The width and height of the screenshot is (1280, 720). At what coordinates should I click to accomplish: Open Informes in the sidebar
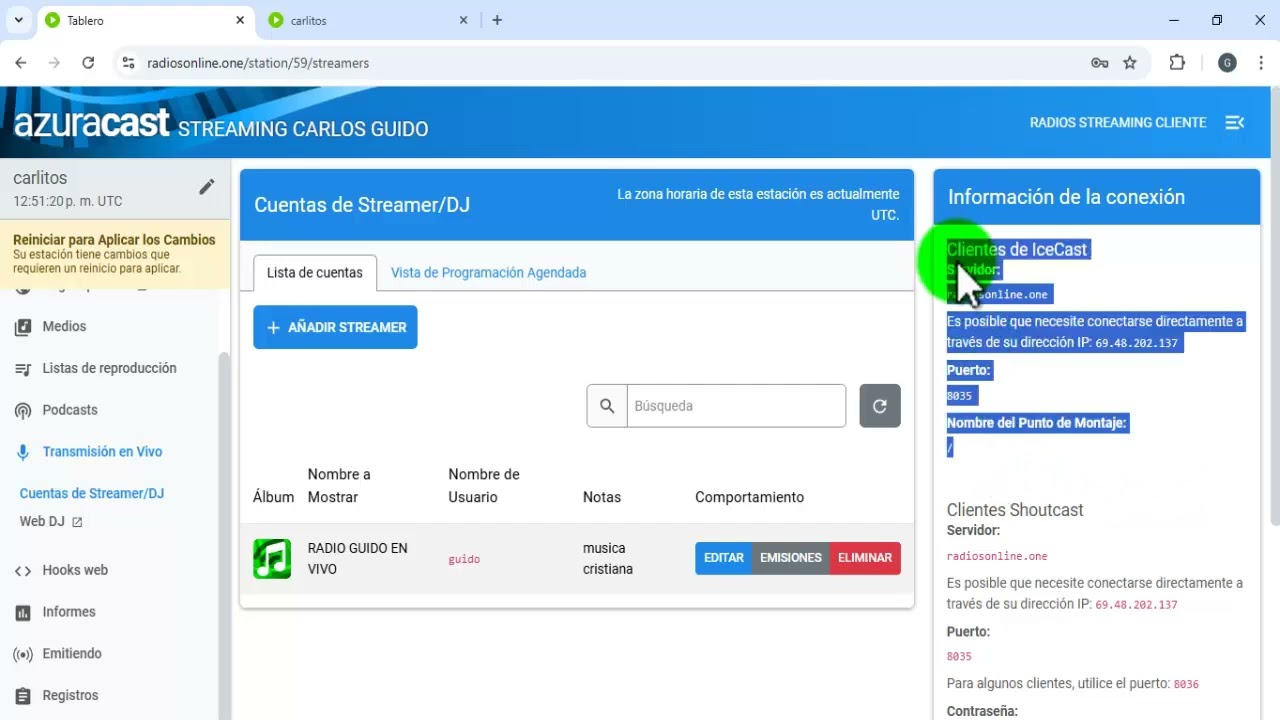pyautogui.click(x=69, y=613)
